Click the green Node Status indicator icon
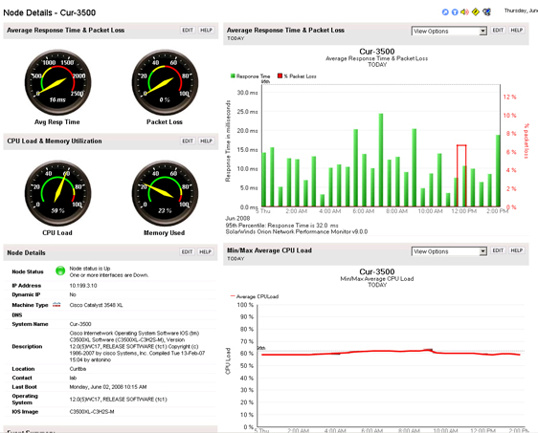538x433 pixels. click(x=60, y=271)
